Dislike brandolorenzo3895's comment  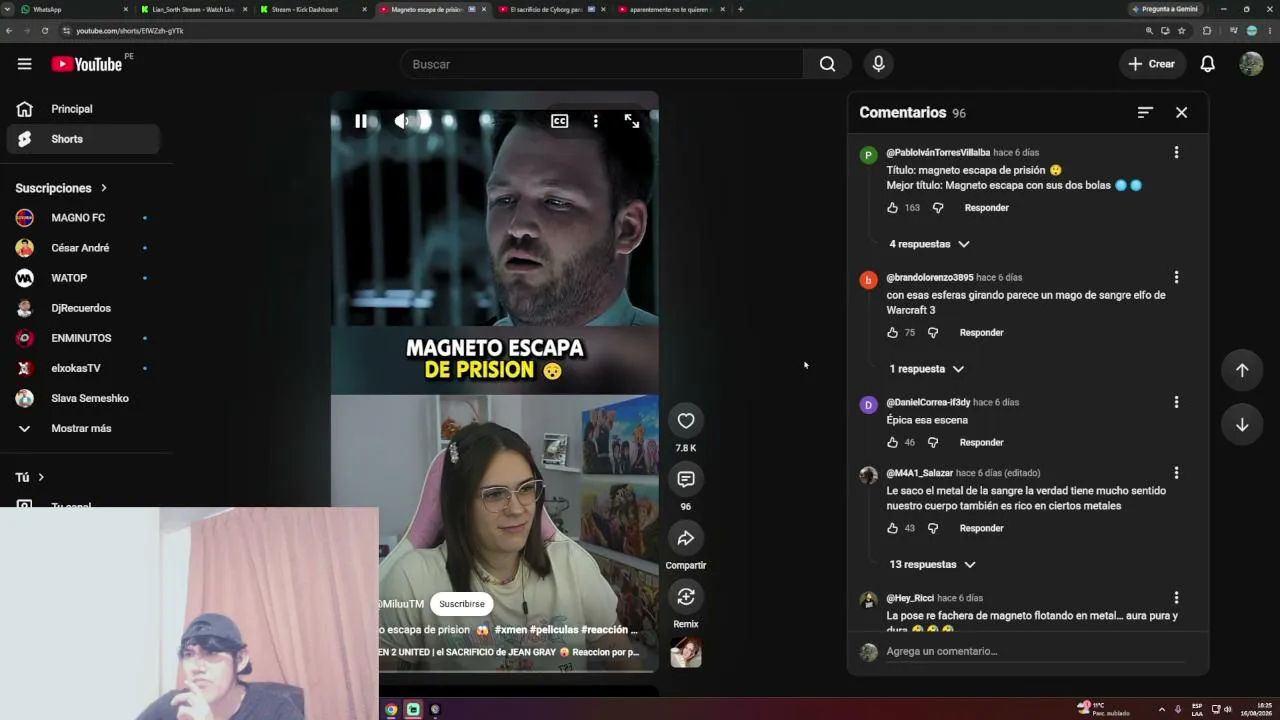click(933, 333)
